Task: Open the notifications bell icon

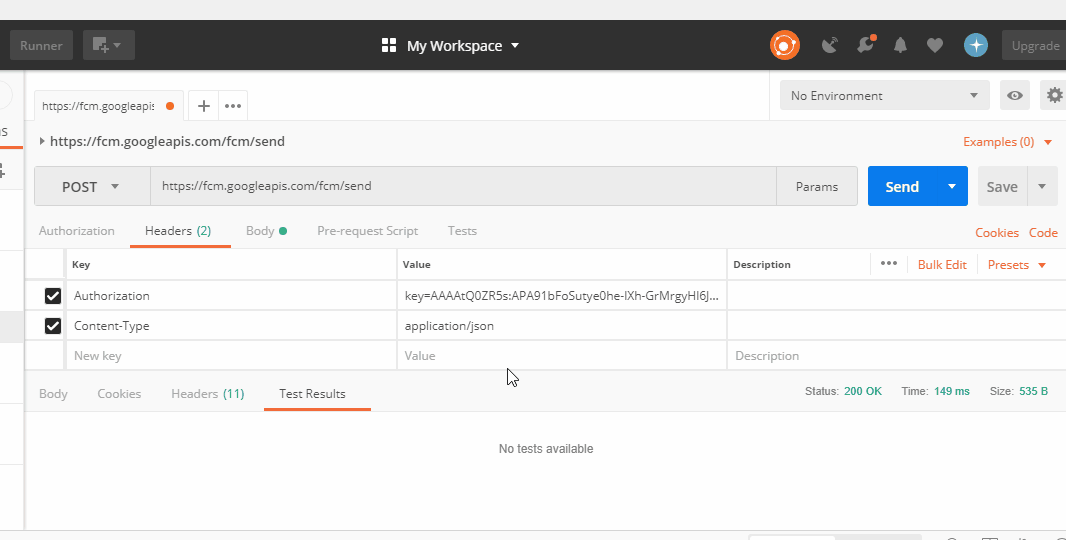Action: 900,46
